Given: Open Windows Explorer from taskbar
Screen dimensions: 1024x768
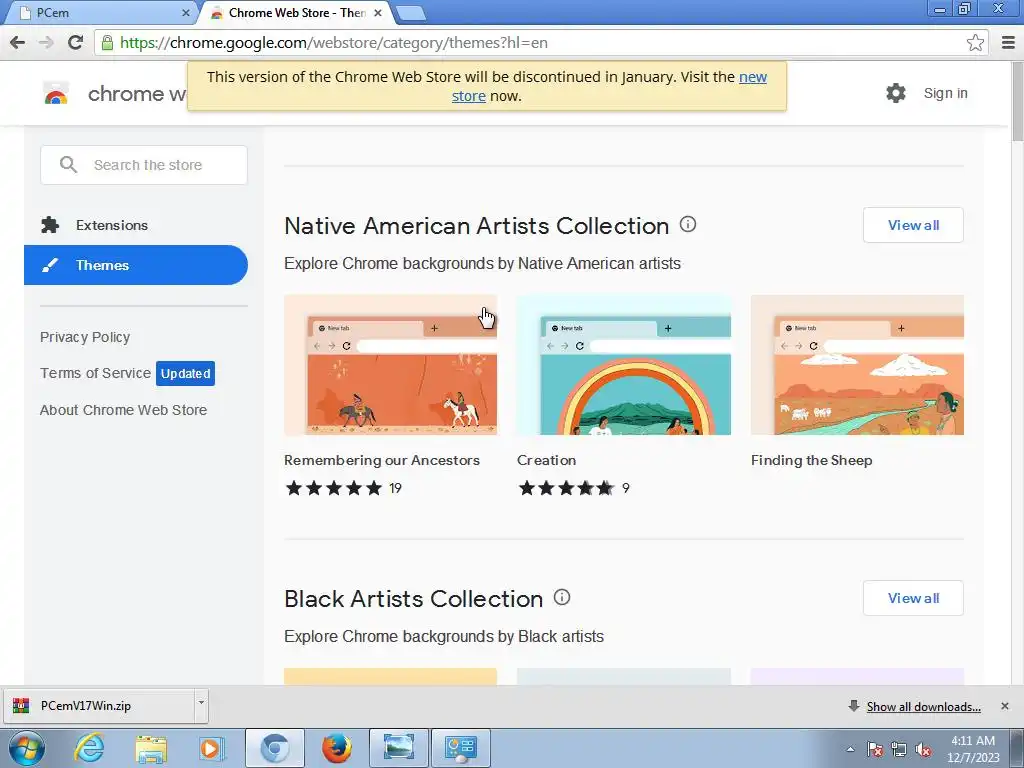Looking at the screenshot, I should click(151, 748).
